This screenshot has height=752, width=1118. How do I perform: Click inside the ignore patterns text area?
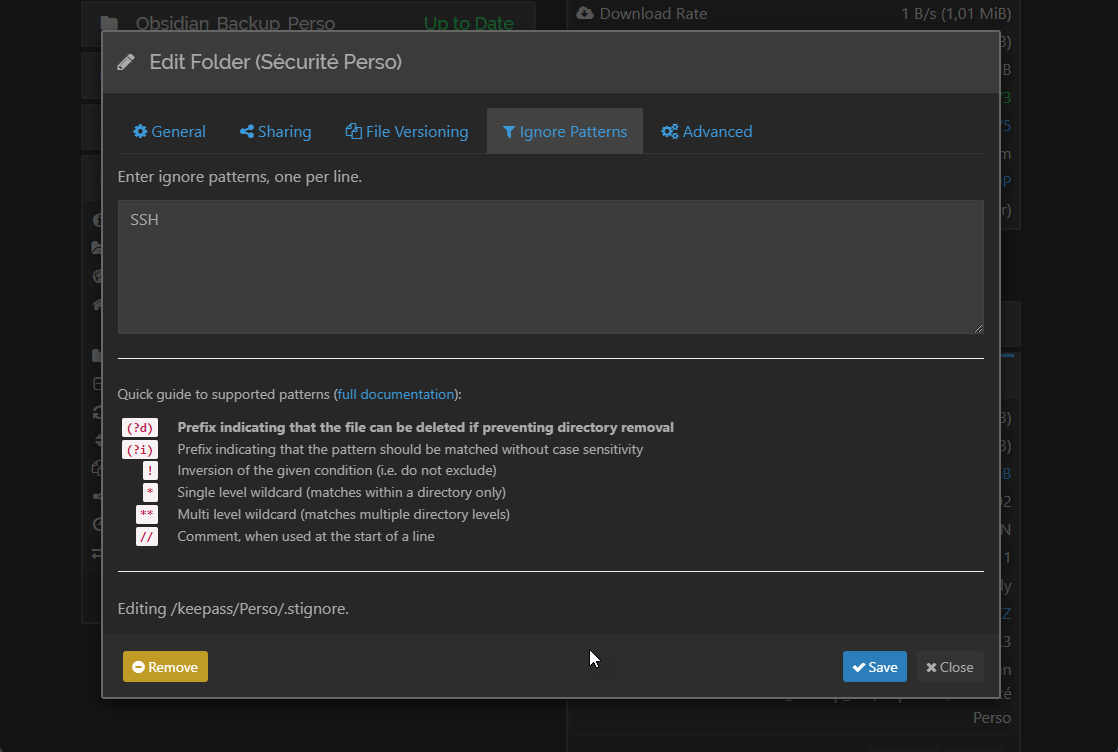pos(550,267)
